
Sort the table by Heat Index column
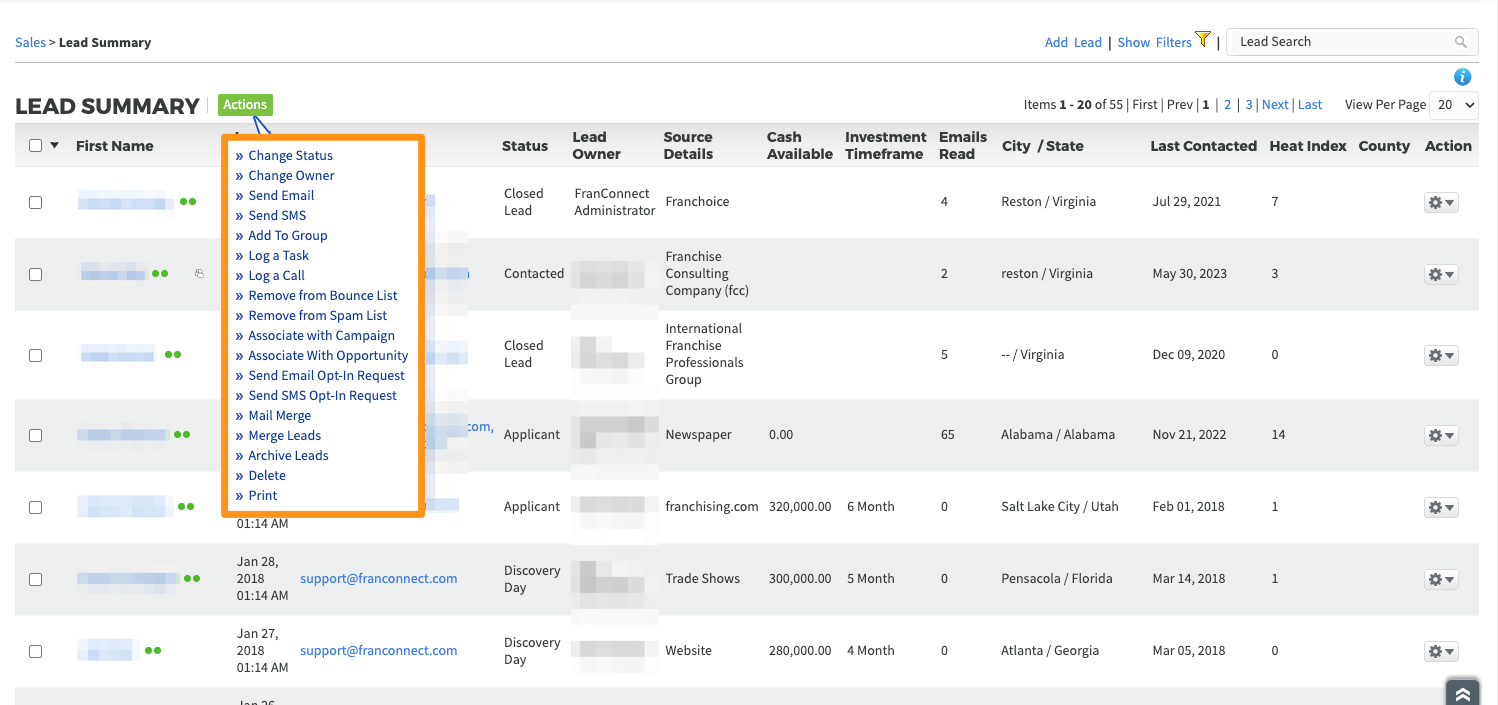click(1307, 146)
